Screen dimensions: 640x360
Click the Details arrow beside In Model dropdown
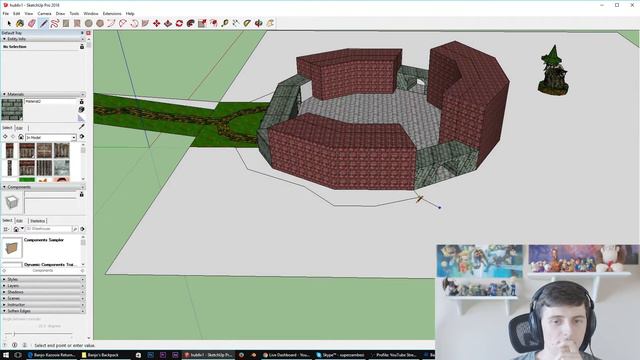pos(82,137)
